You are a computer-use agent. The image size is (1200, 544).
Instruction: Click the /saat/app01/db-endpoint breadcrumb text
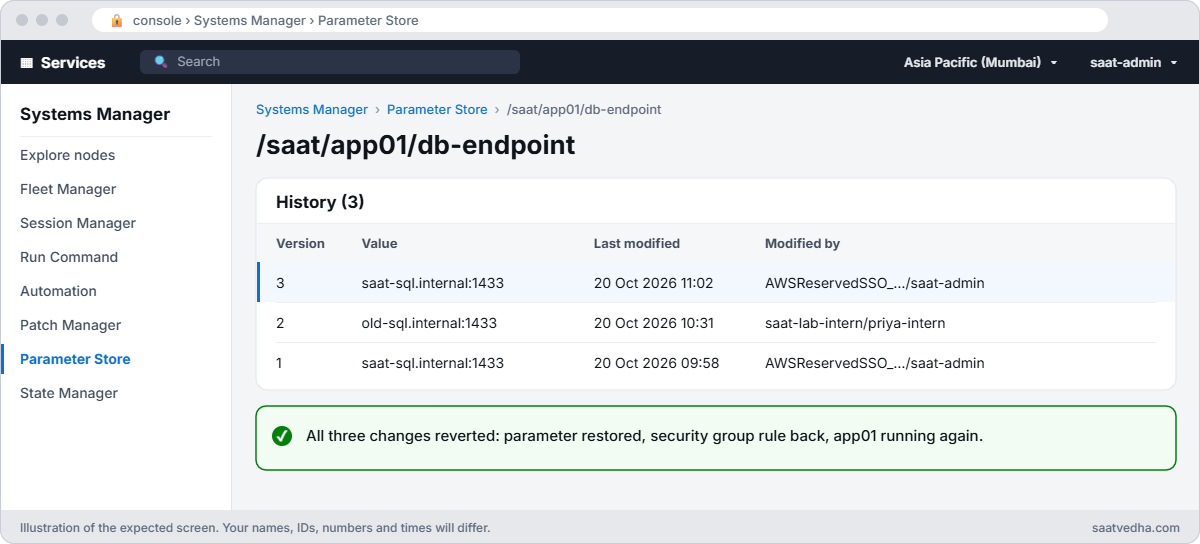[x=584, y=109]
